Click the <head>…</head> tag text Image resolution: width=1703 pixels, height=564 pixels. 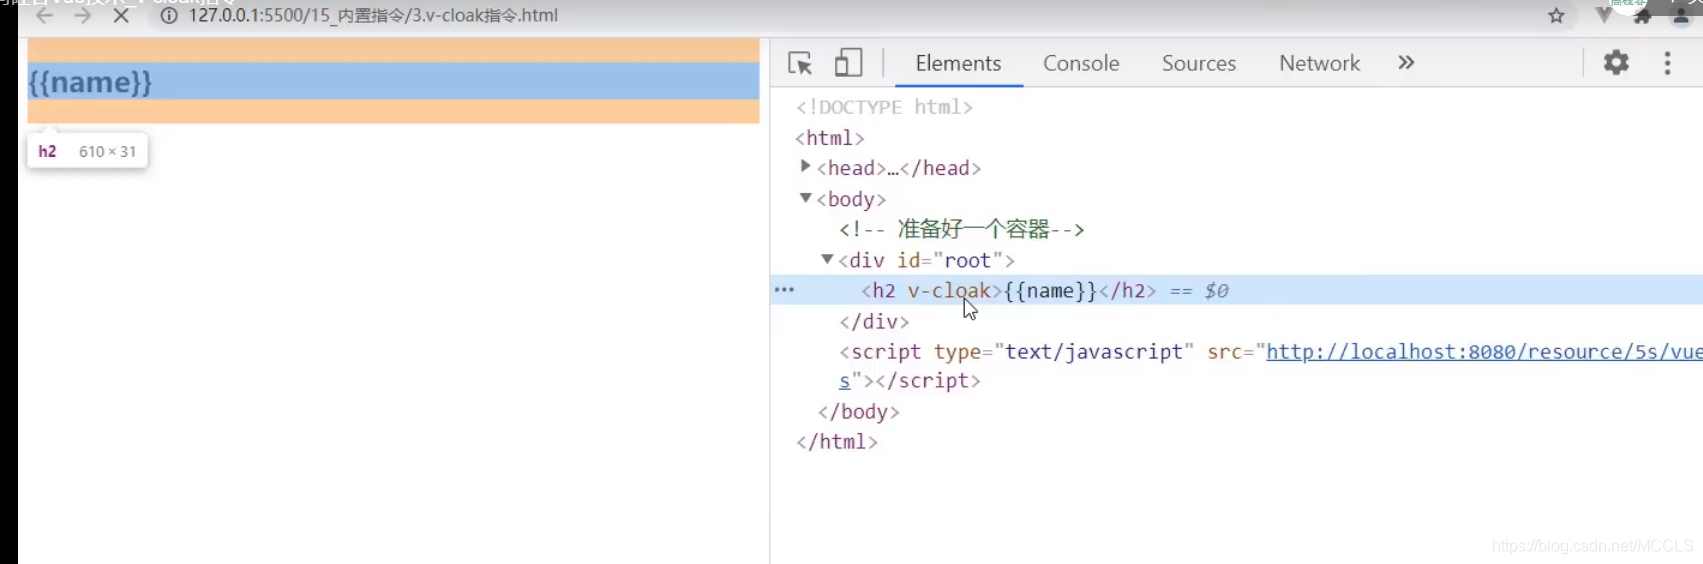899,168
